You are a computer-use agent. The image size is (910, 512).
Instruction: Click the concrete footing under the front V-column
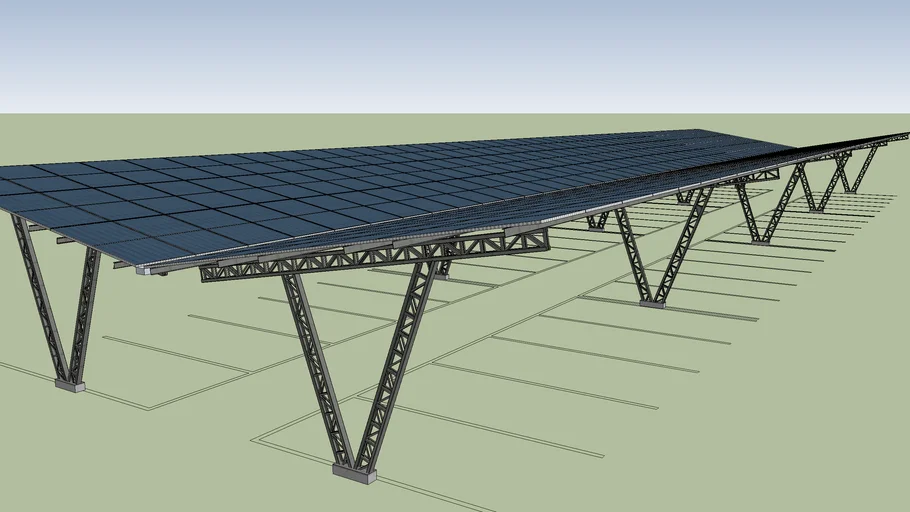coord(354,472)
